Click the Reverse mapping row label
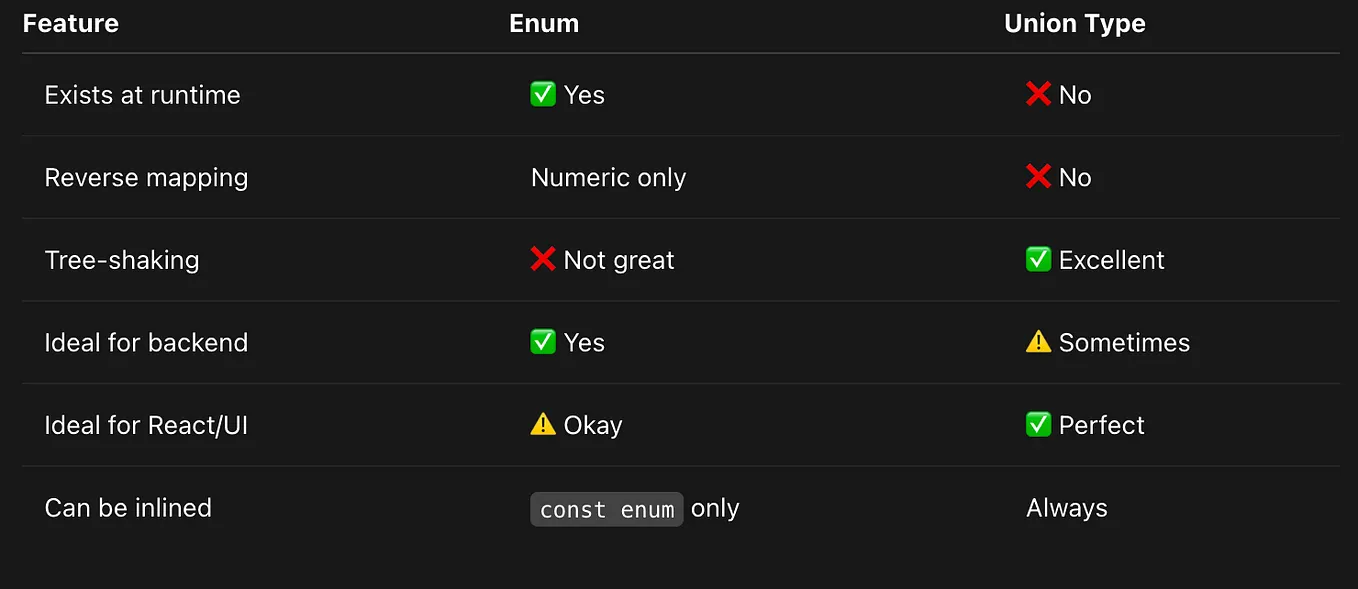This screenshot has width=1358, height=589. tap(146, 178)
